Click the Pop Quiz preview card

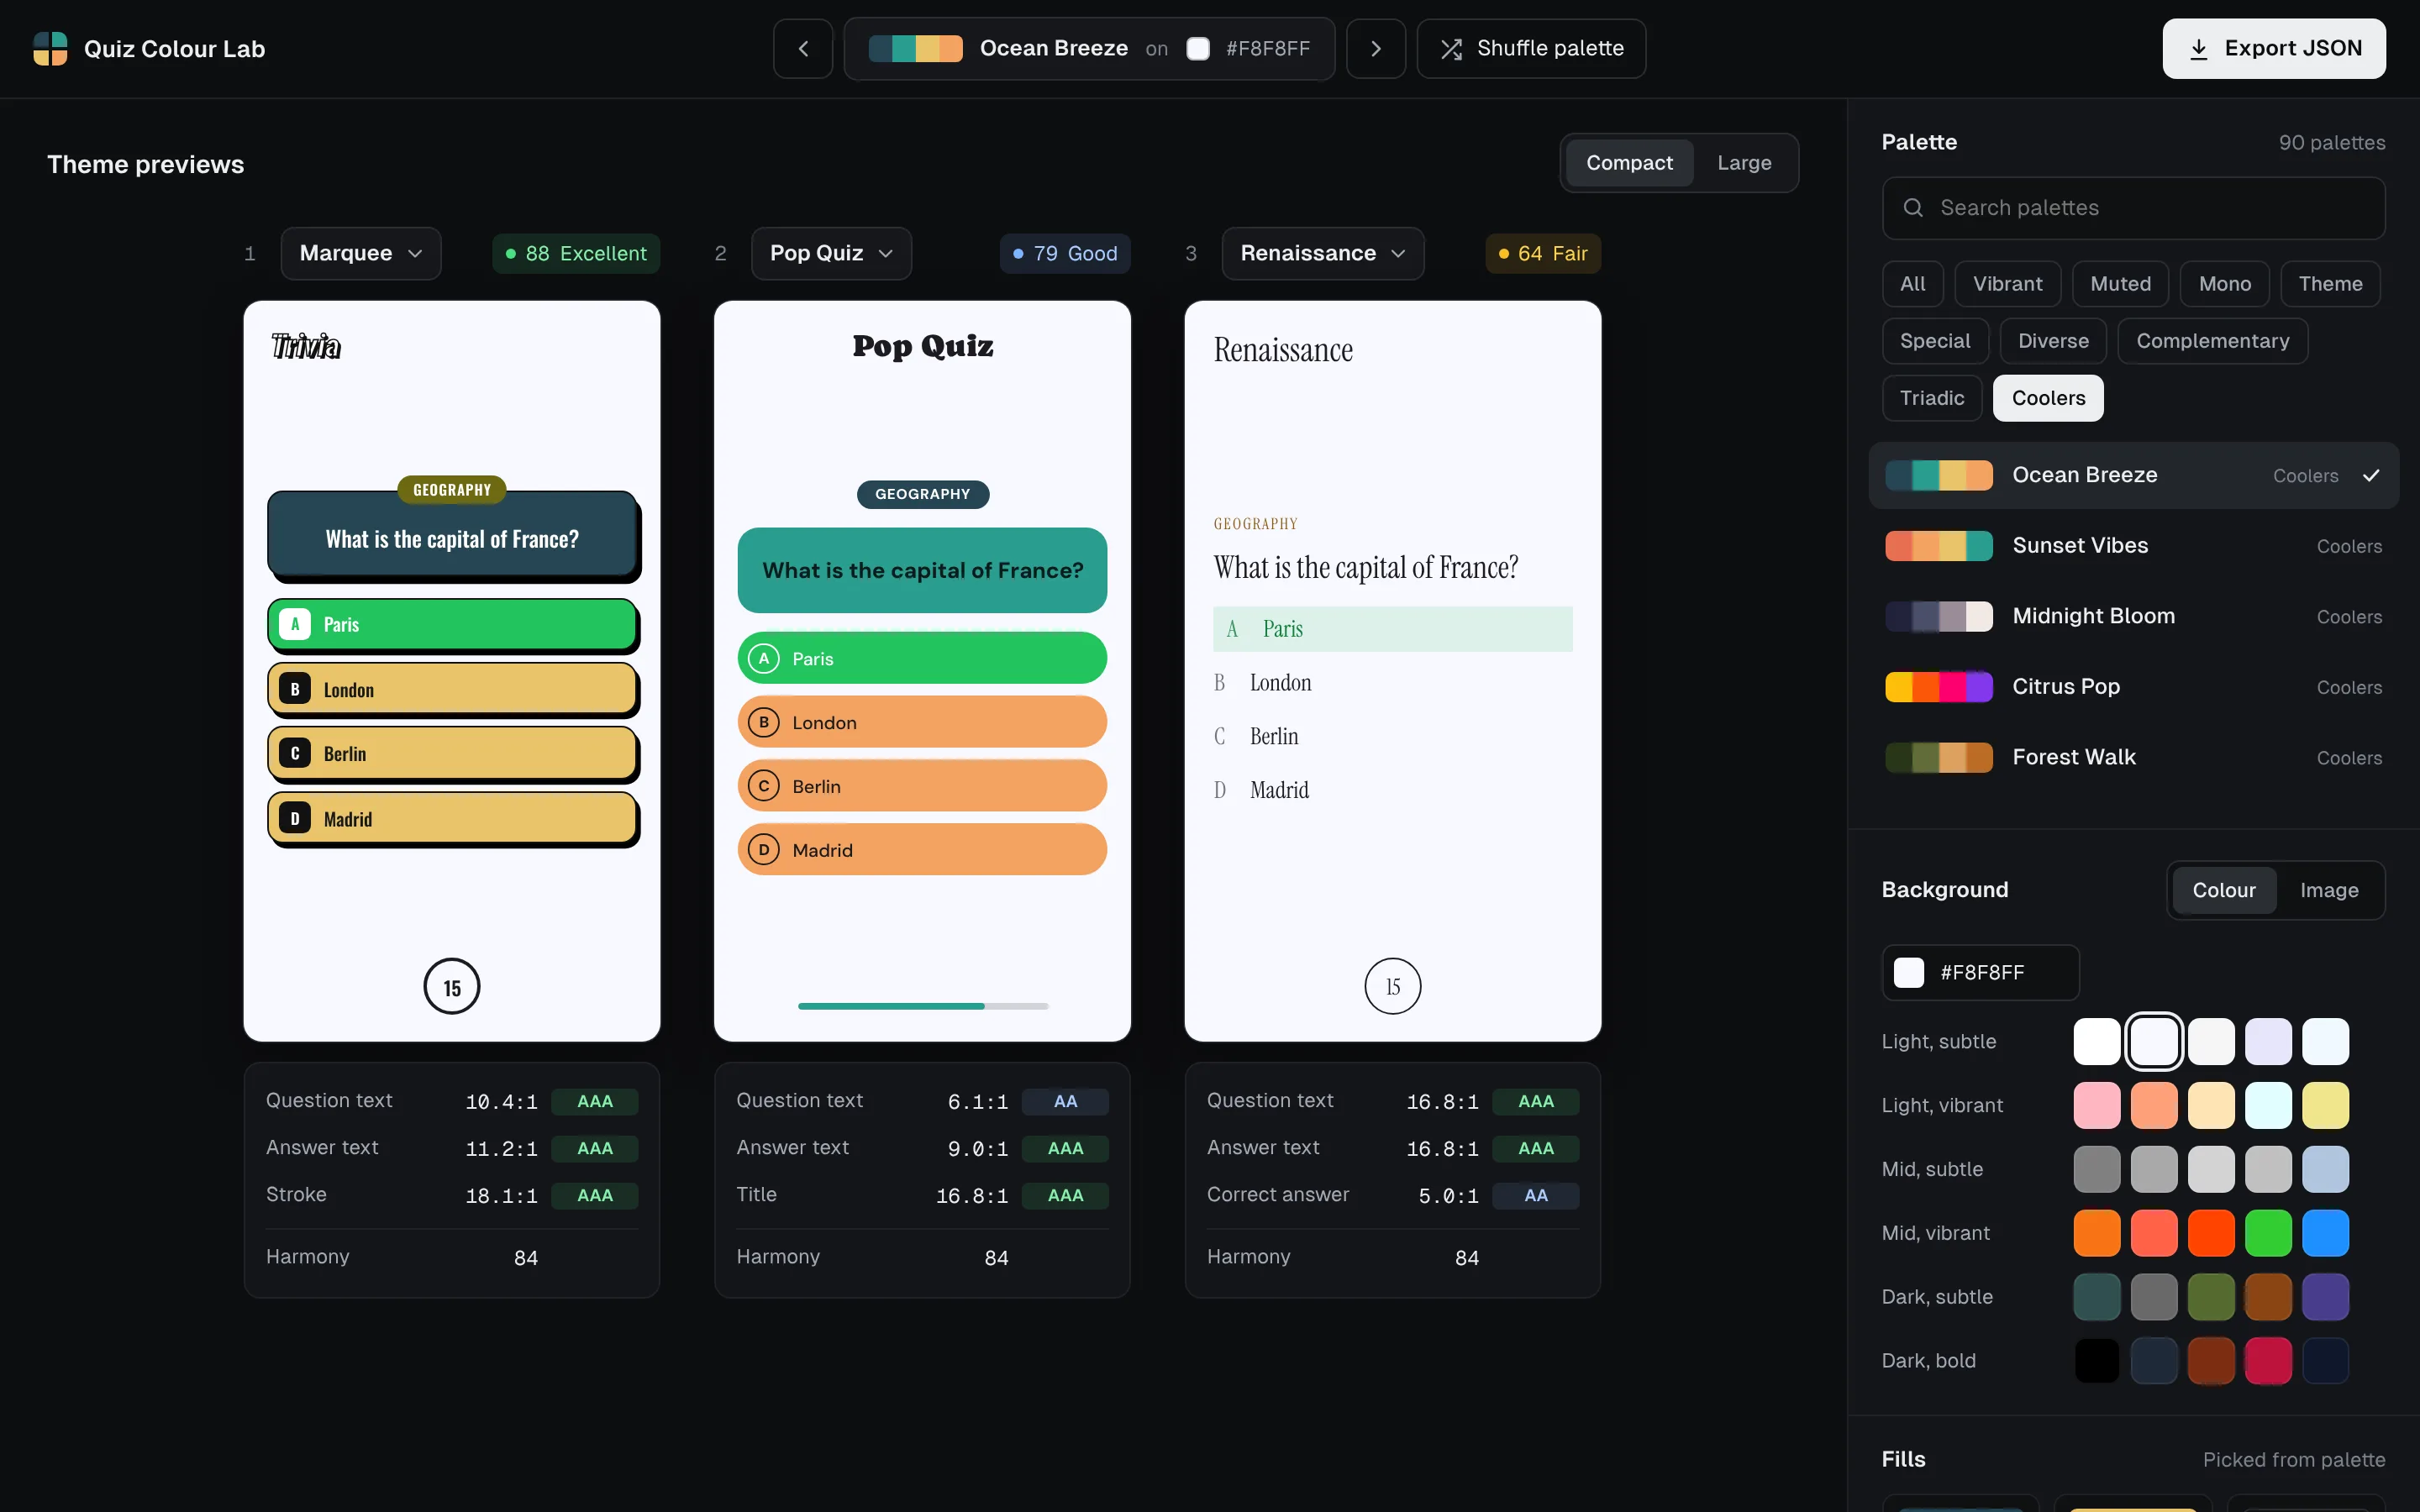922,671
